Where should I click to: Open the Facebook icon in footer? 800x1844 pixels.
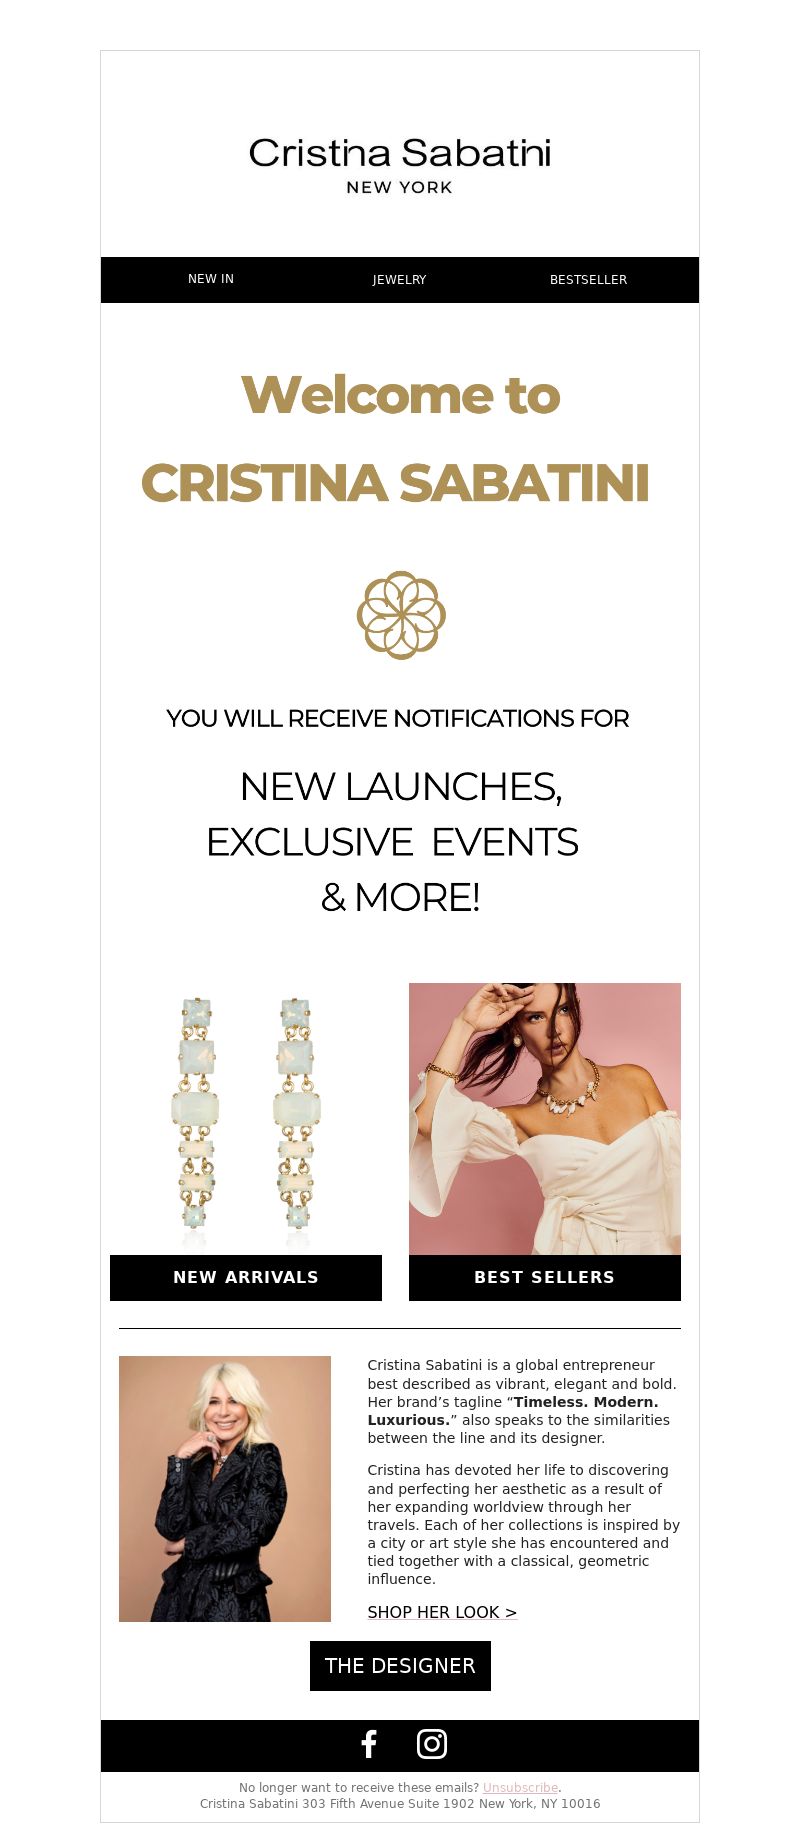(x=369, y=1744)
